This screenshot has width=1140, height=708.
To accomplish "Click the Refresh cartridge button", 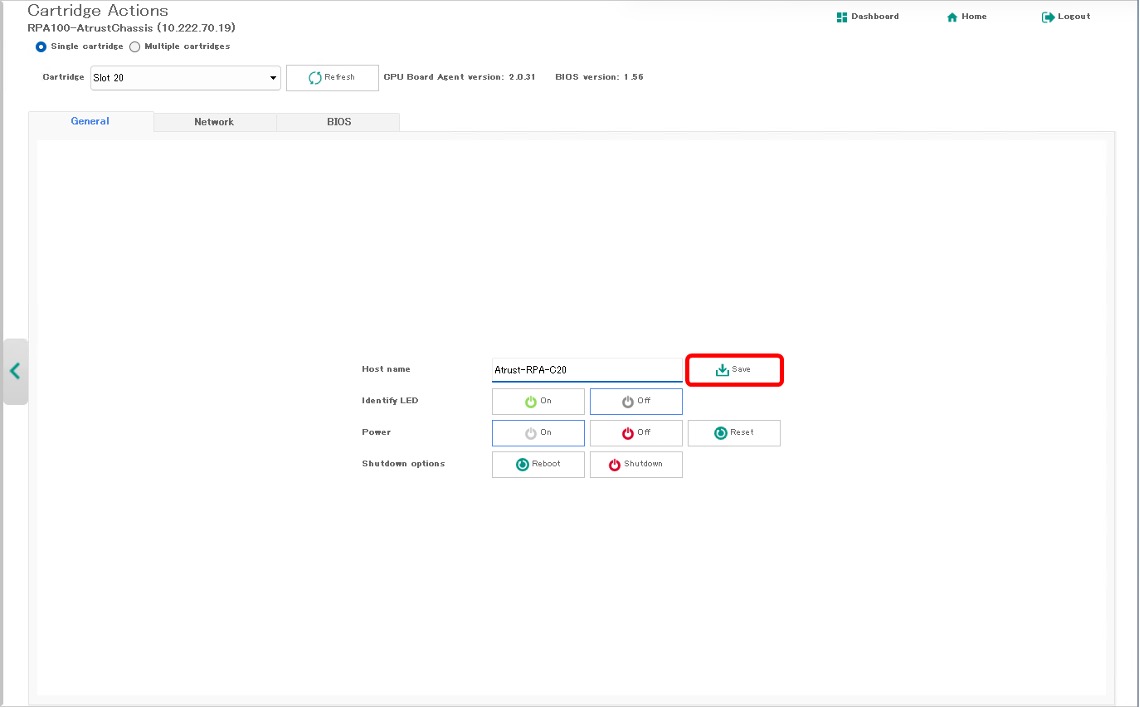I will click(x=332, y=78).
